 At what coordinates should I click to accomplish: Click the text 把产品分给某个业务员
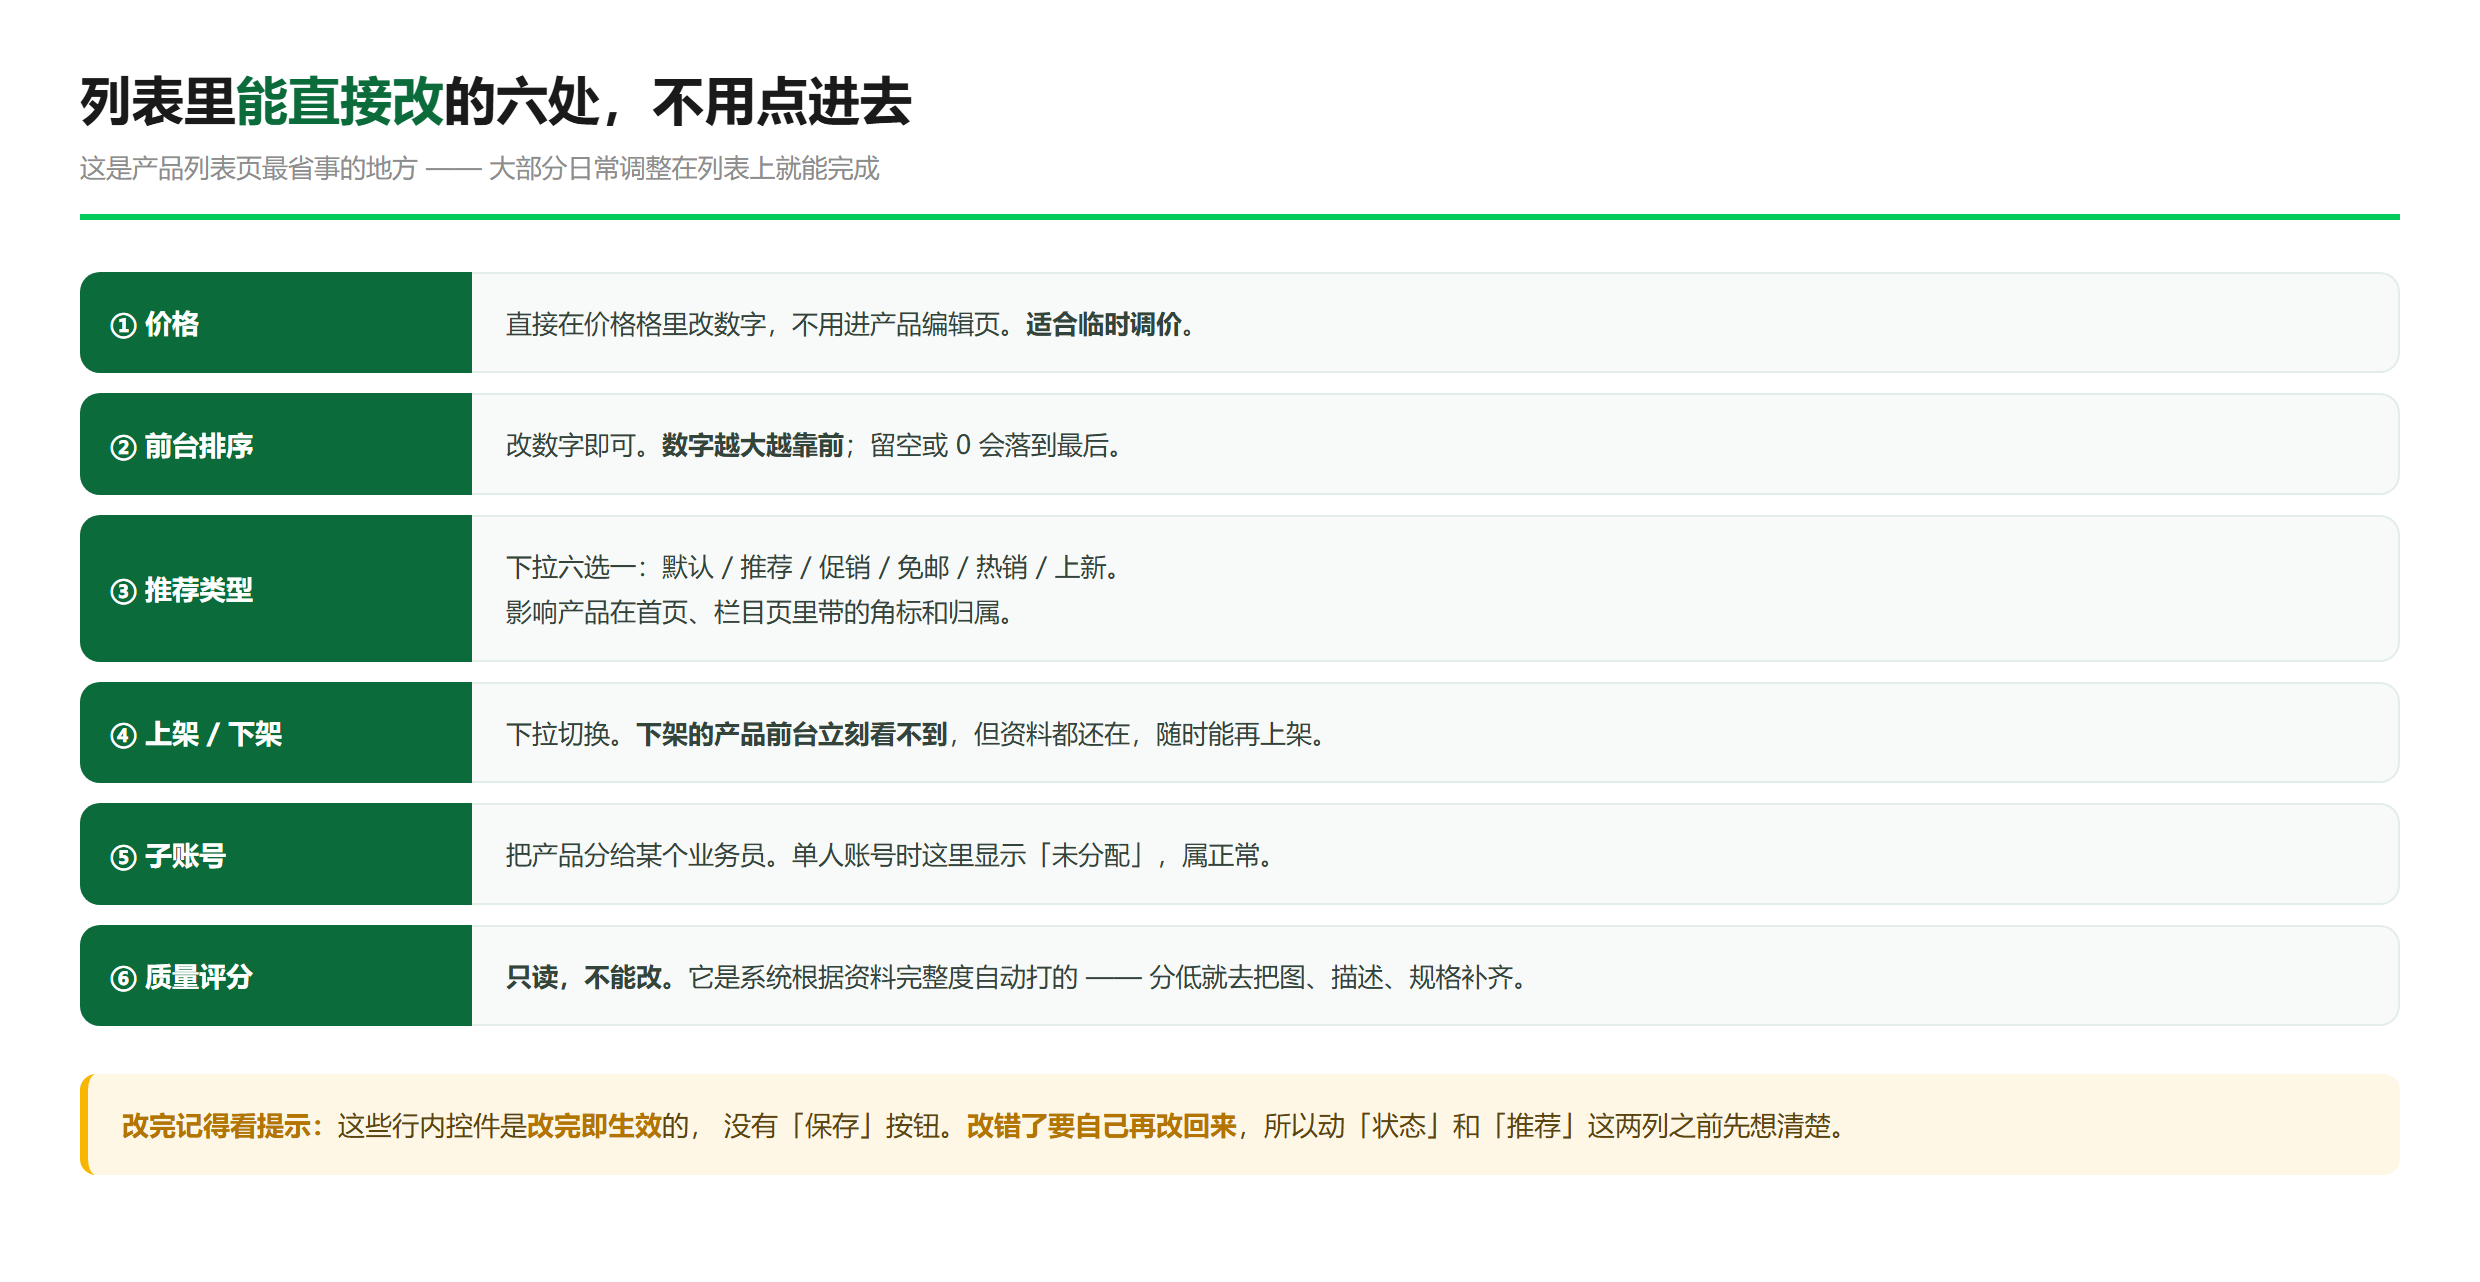pyautogui.click(x=636, y=856)
